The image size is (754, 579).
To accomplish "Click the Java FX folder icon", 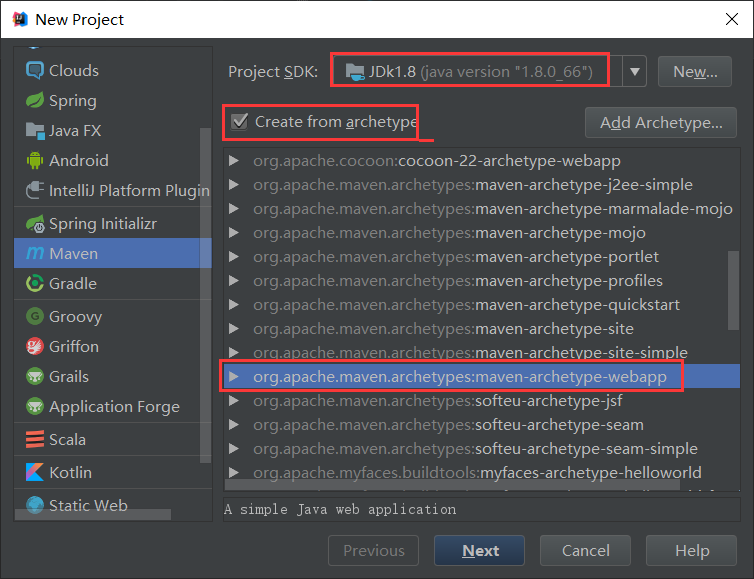I will pos(35,130).
